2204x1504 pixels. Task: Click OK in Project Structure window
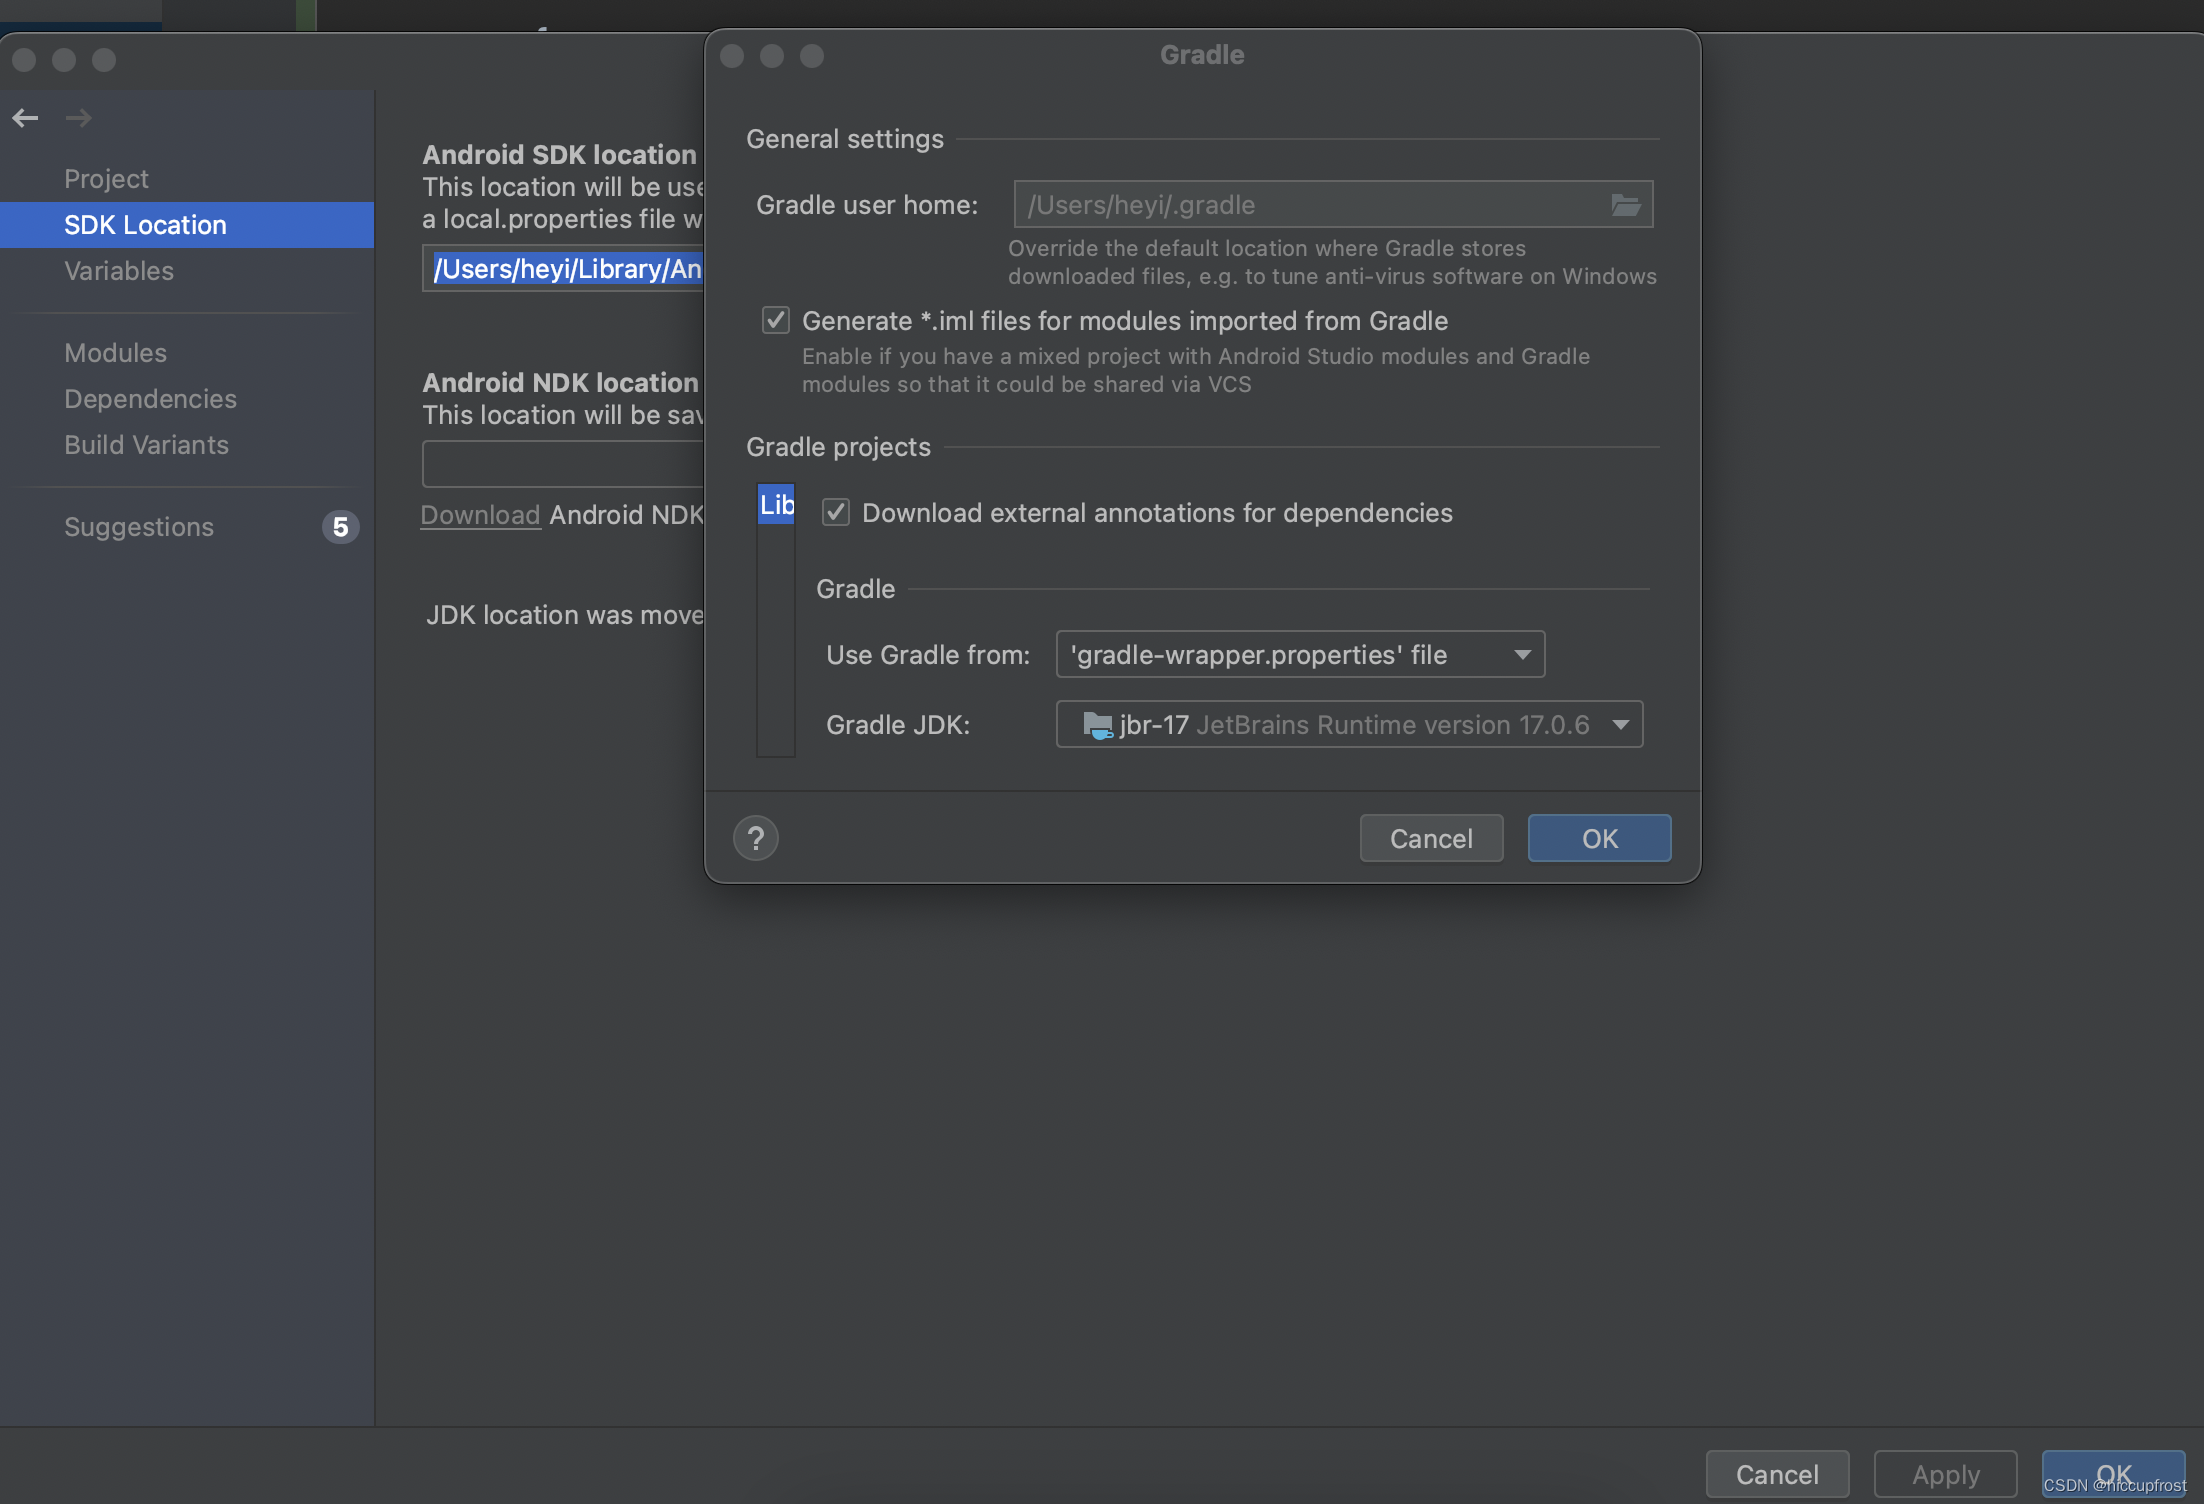2113,1474
